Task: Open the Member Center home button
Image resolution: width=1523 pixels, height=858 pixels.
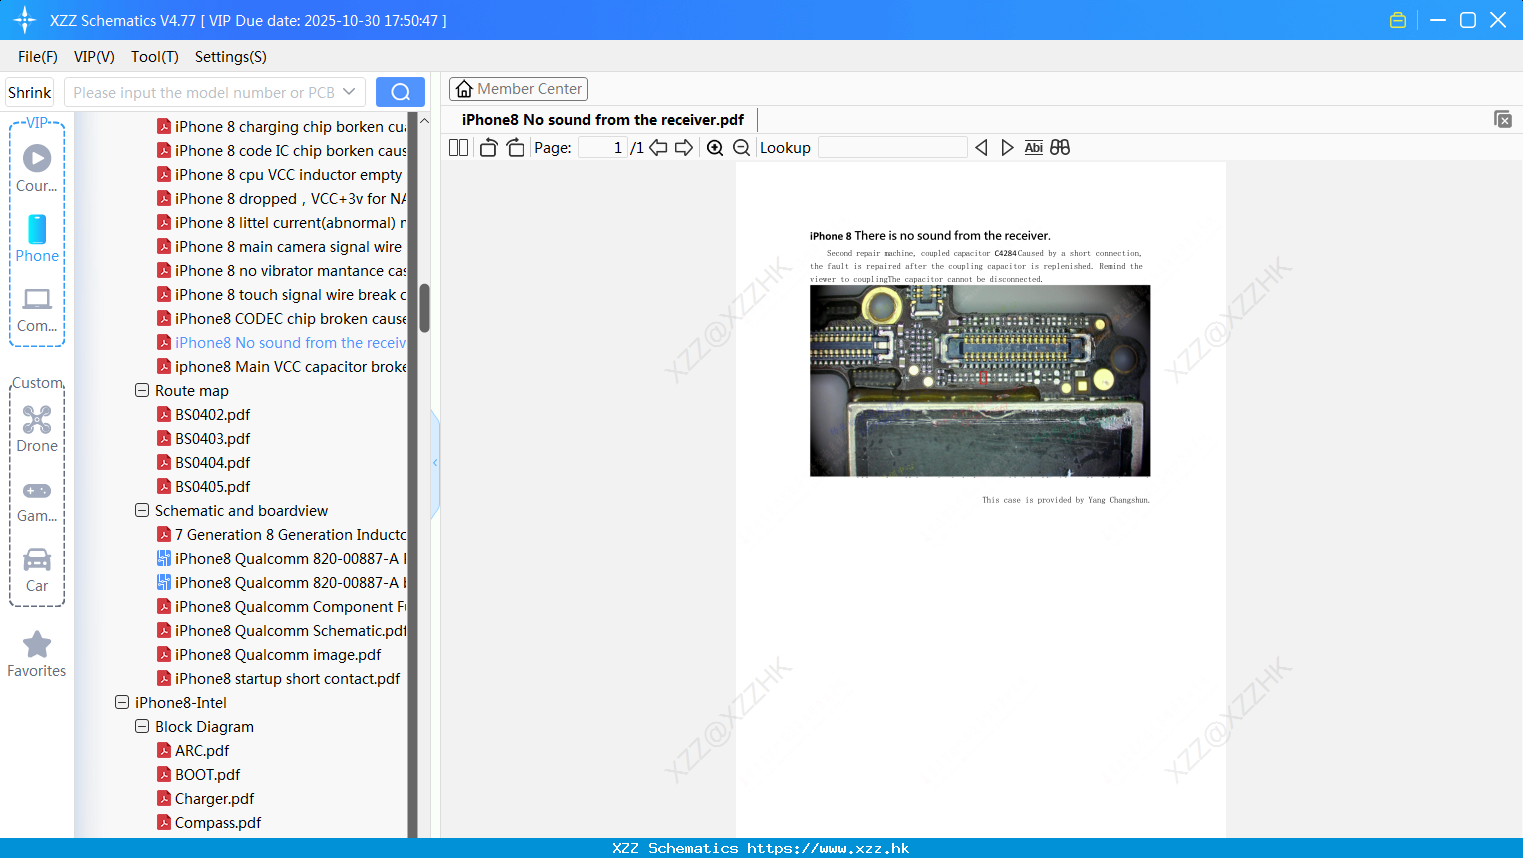Action: tap(518, 89)
